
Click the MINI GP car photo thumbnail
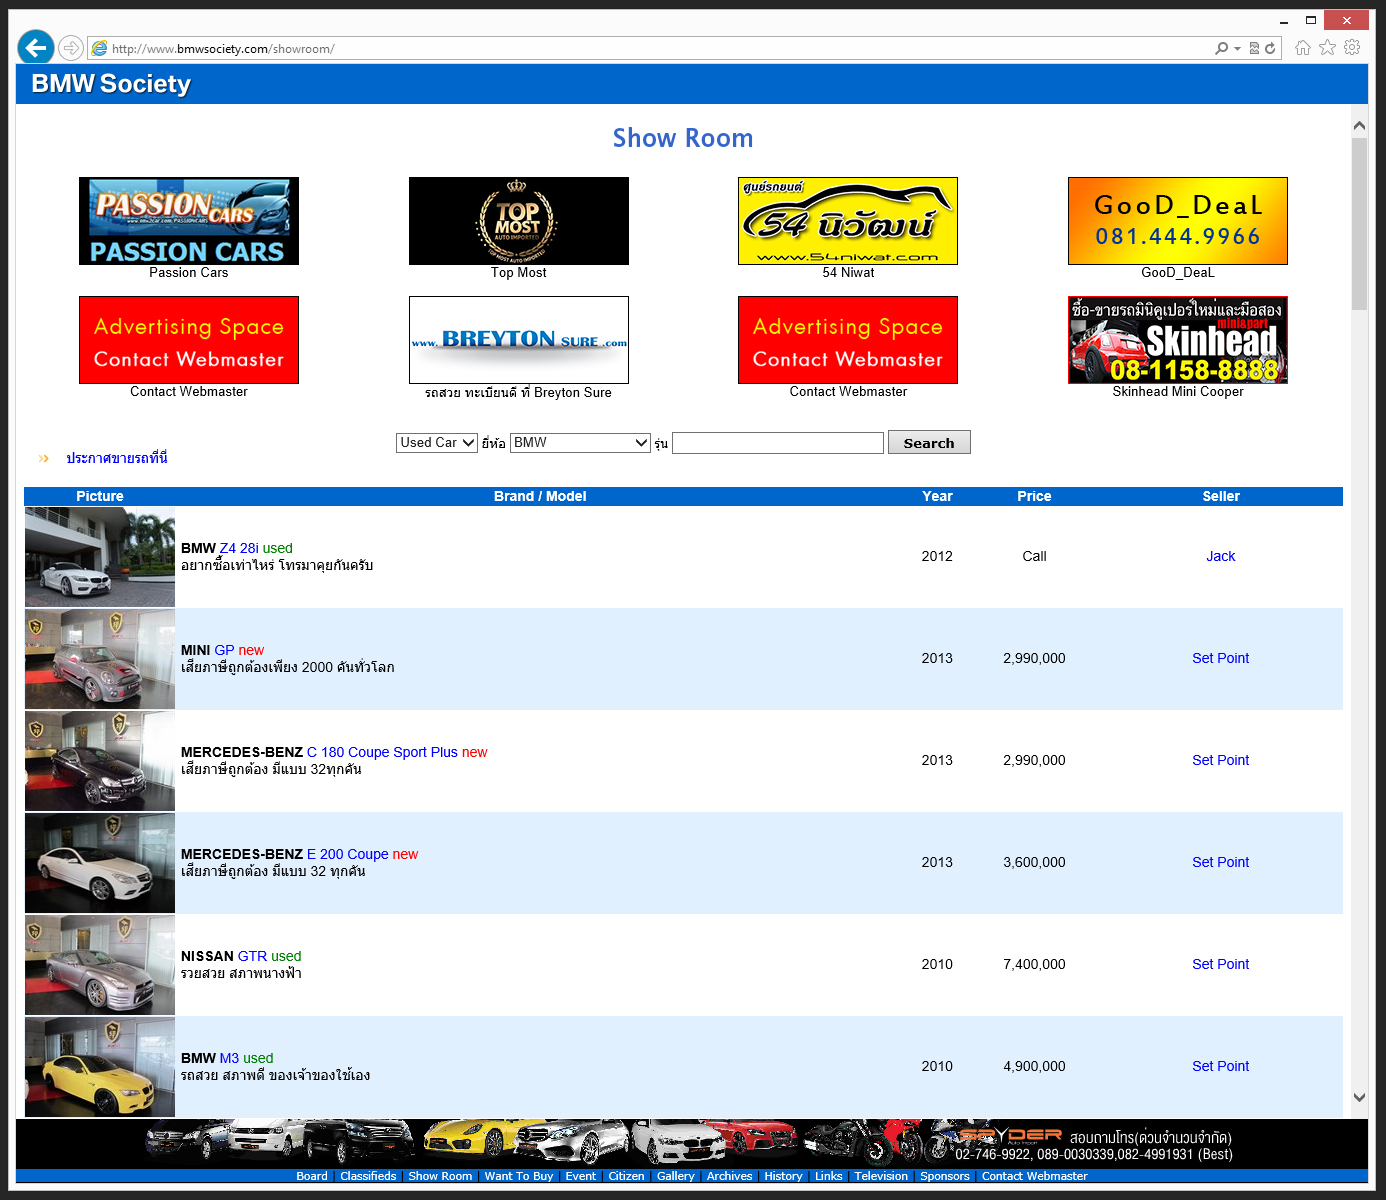[100, 659]
